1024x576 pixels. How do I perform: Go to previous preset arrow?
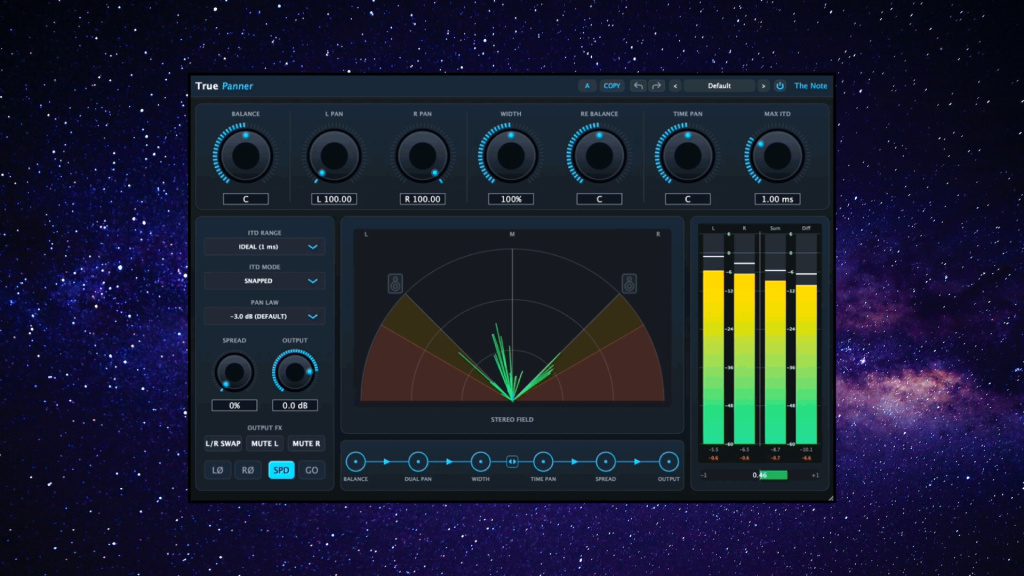(675, 86)
